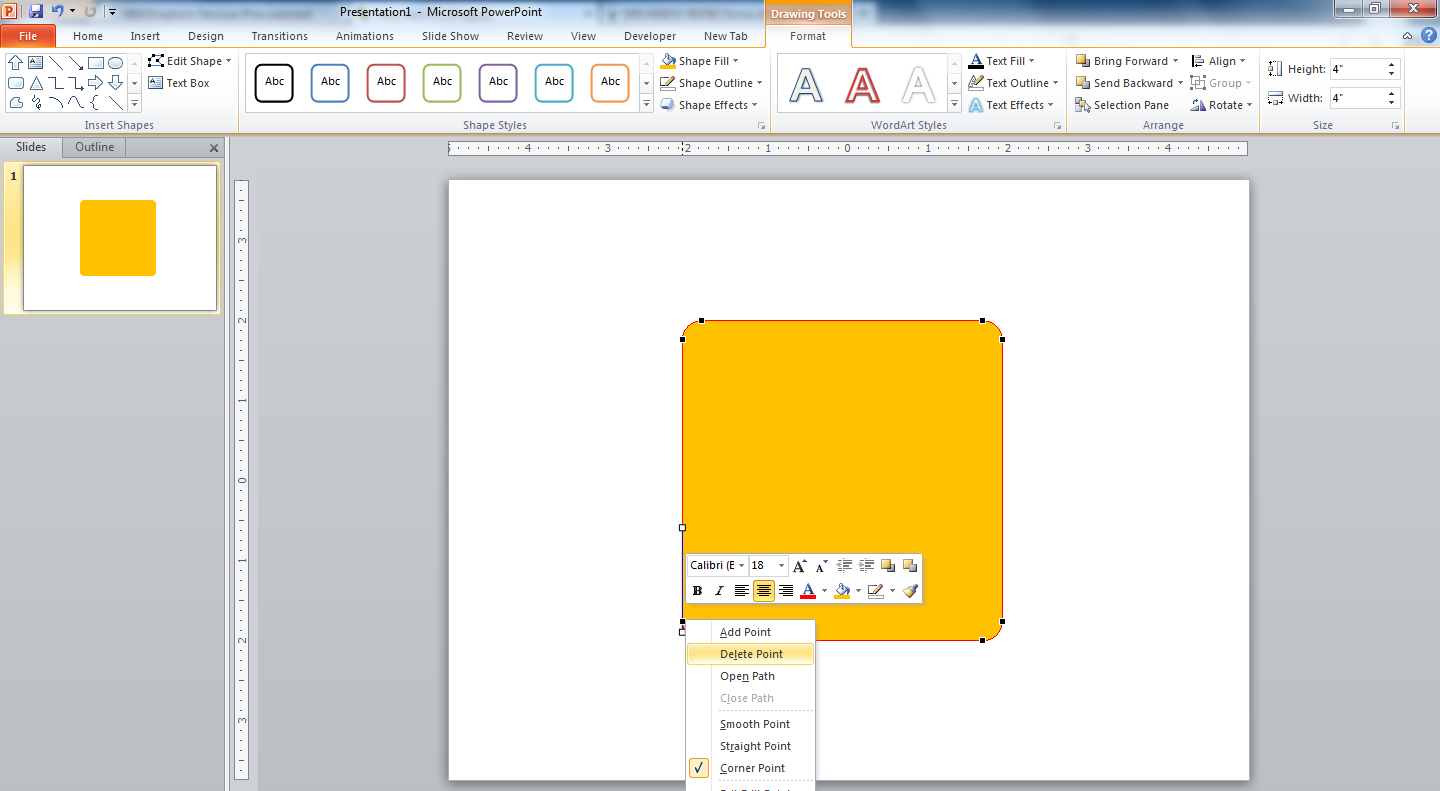Pick the Scribble shape tool
This screenshot has width=1440, height=791.
click(x=36, y=103)
